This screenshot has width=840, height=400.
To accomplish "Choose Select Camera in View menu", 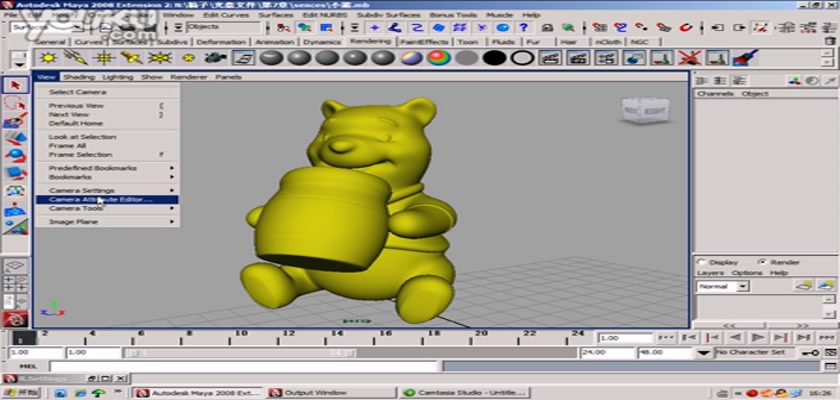I will coord(78,92).
